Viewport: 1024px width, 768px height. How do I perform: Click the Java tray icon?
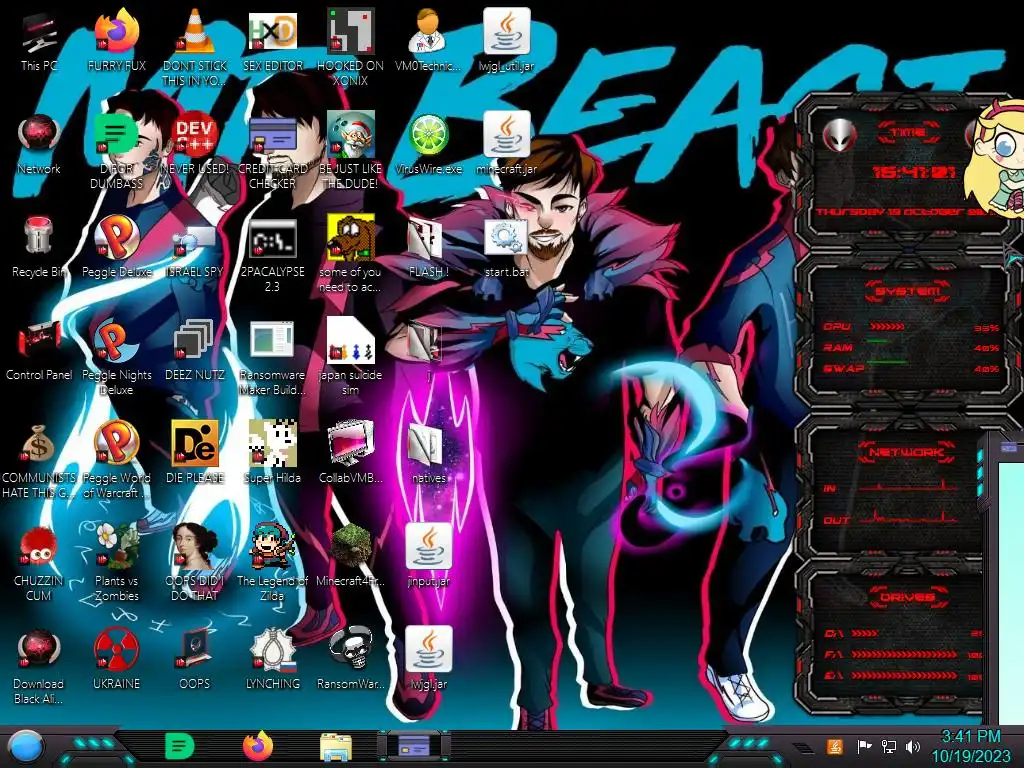click(834, 746)
